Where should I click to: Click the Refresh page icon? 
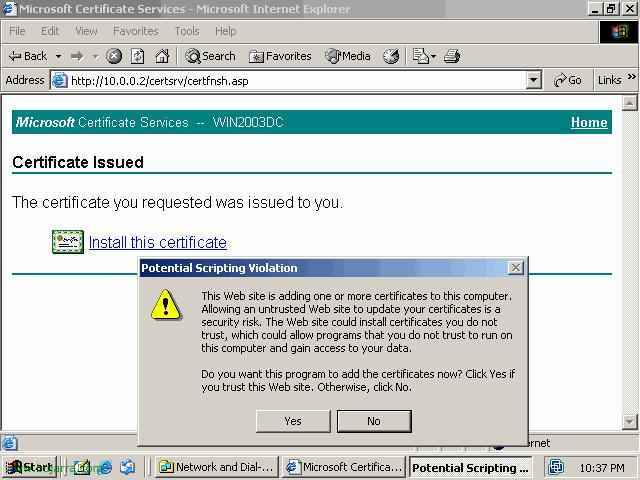pos(138,56)
